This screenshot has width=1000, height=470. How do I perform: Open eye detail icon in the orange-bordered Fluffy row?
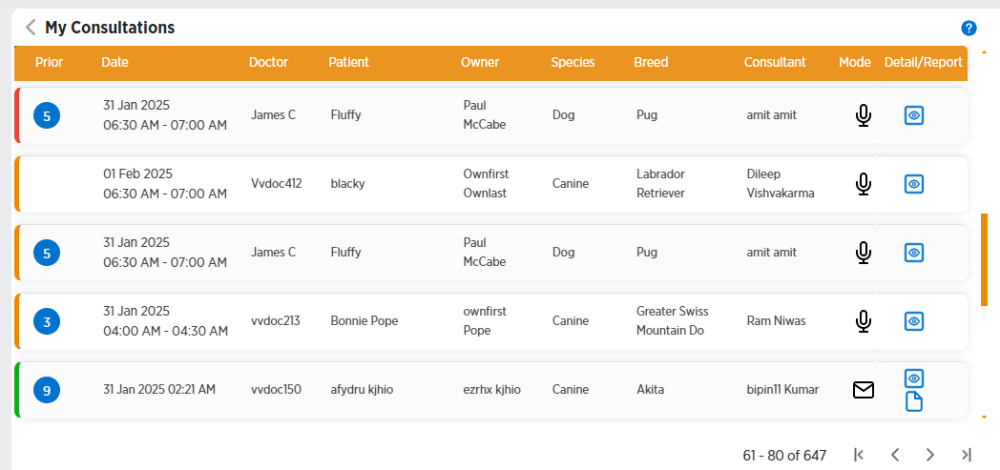[x=914, y=253]
